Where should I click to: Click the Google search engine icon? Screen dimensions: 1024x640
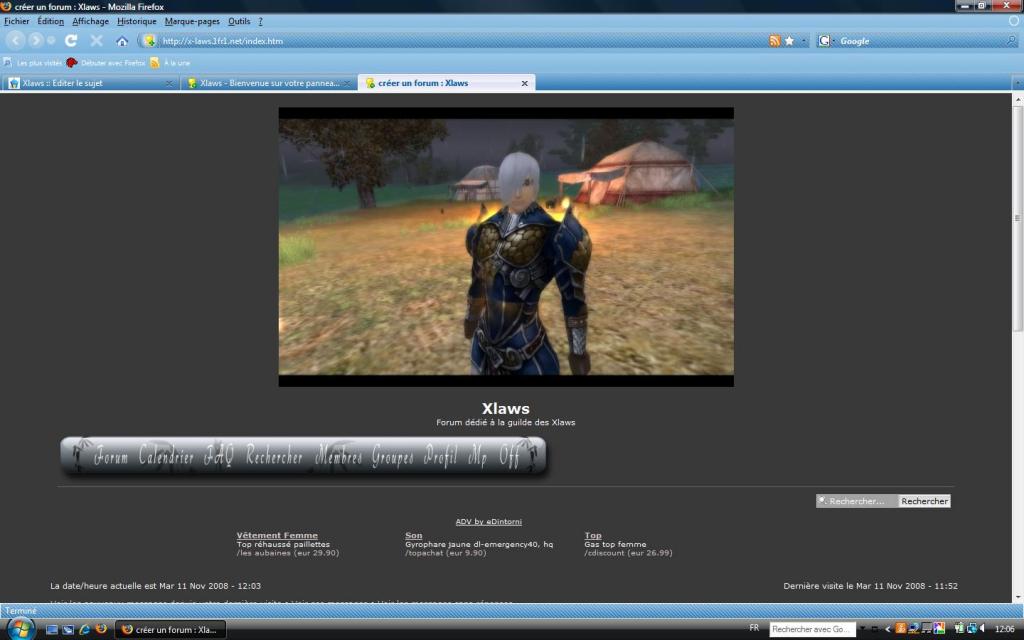pos(824,40)
